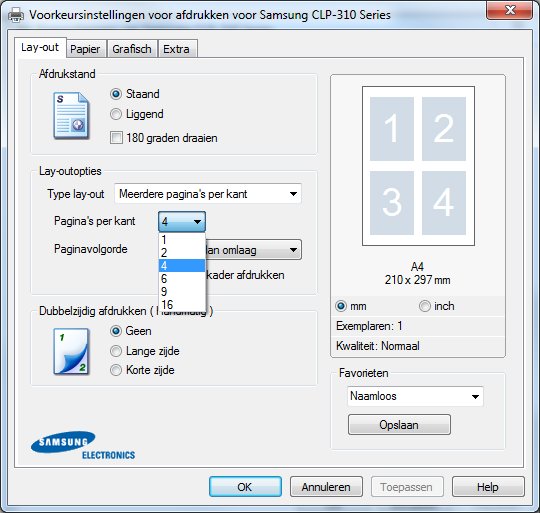Open the Paginavolgorde dropdown arrow

pyautogui.click(x=293, y=250)
